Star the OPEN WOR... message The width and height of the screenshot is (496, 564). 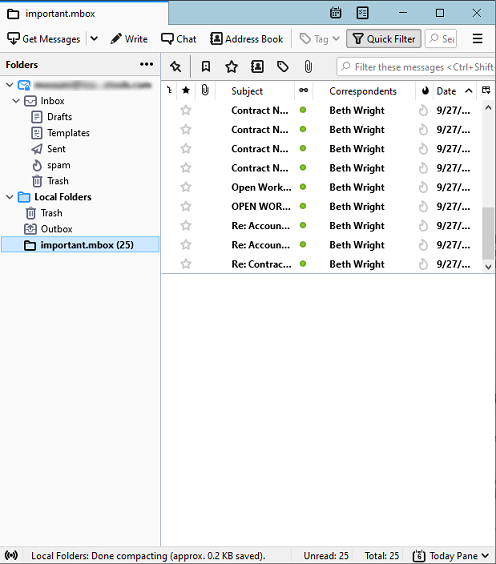point(186,206)
